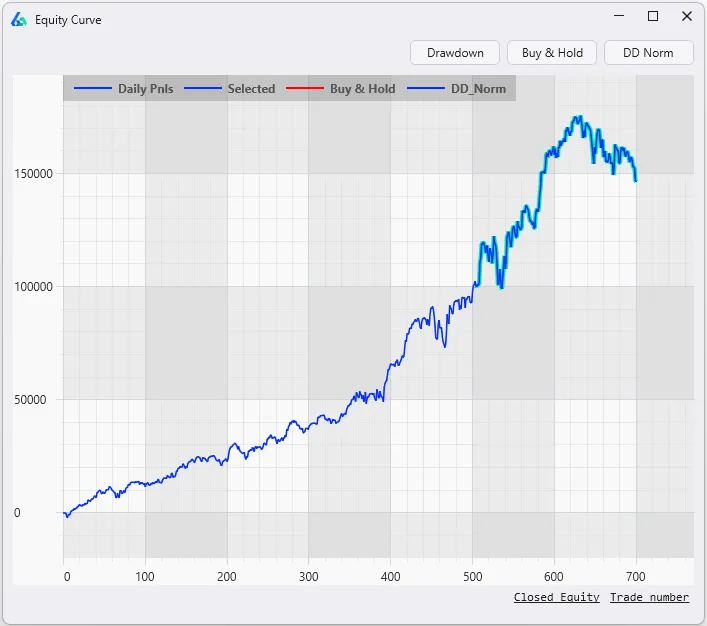Open the Closed Equity link
The image size is (707, 626).
tap(556, 597)
